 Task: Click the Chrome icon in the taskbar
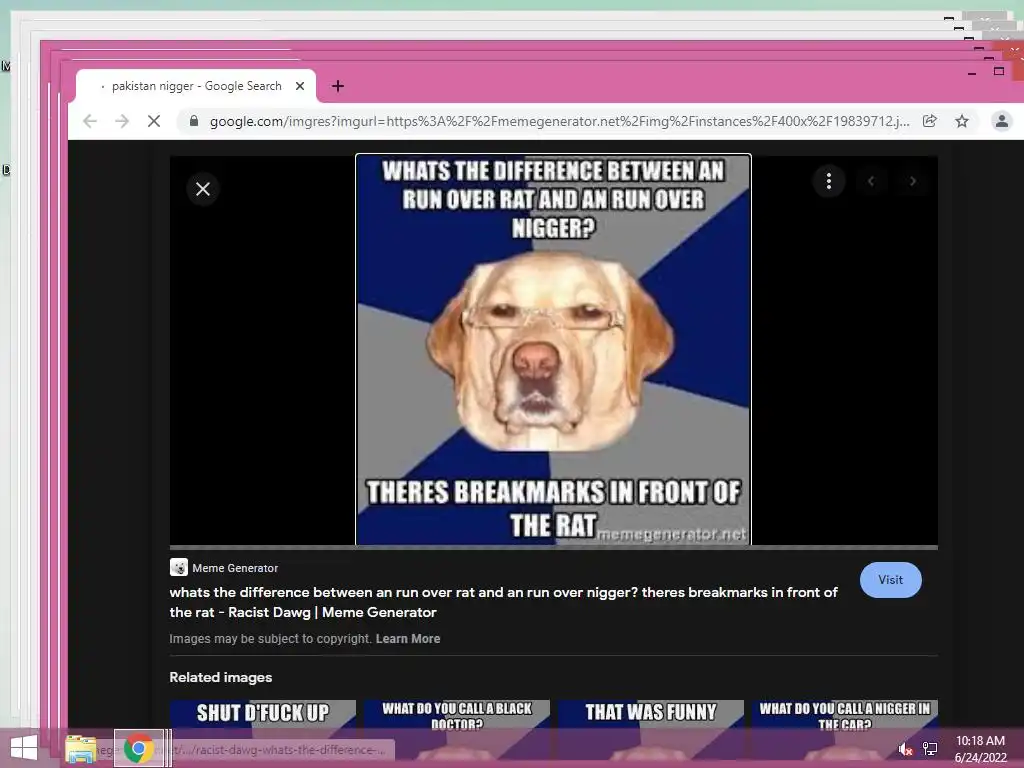pyautogui.click(x=138, y=748)
